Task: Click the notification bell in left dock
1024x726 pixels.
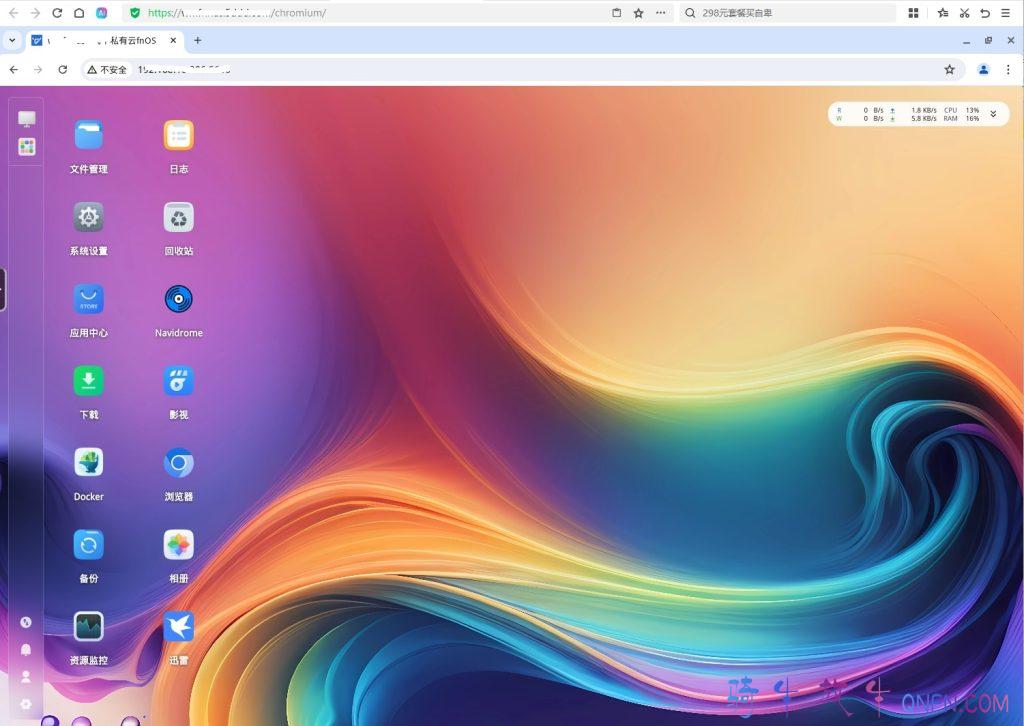Action: [26, 649]
